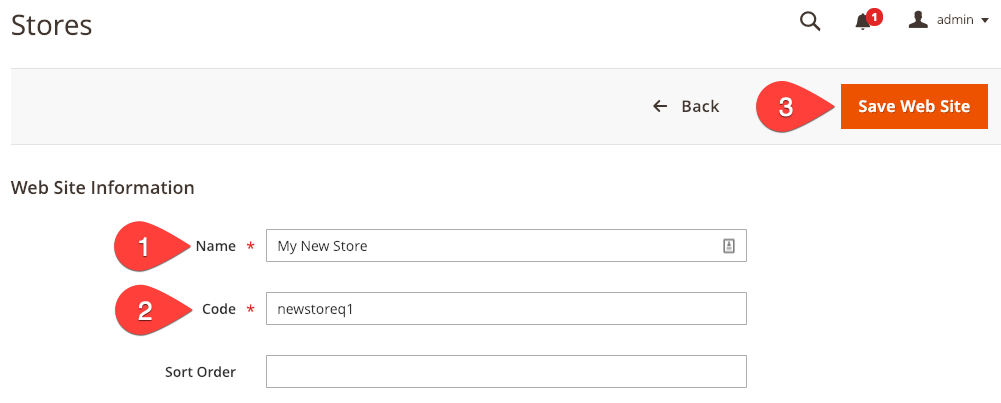Click the Code field label
1001x403 pixels.
(x=219, y=309)
